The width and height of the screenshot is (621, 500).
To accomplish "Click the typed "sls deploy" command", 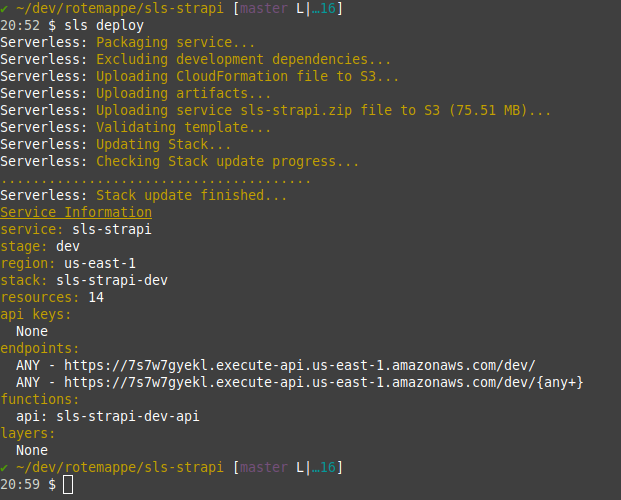I will (103, 26).
